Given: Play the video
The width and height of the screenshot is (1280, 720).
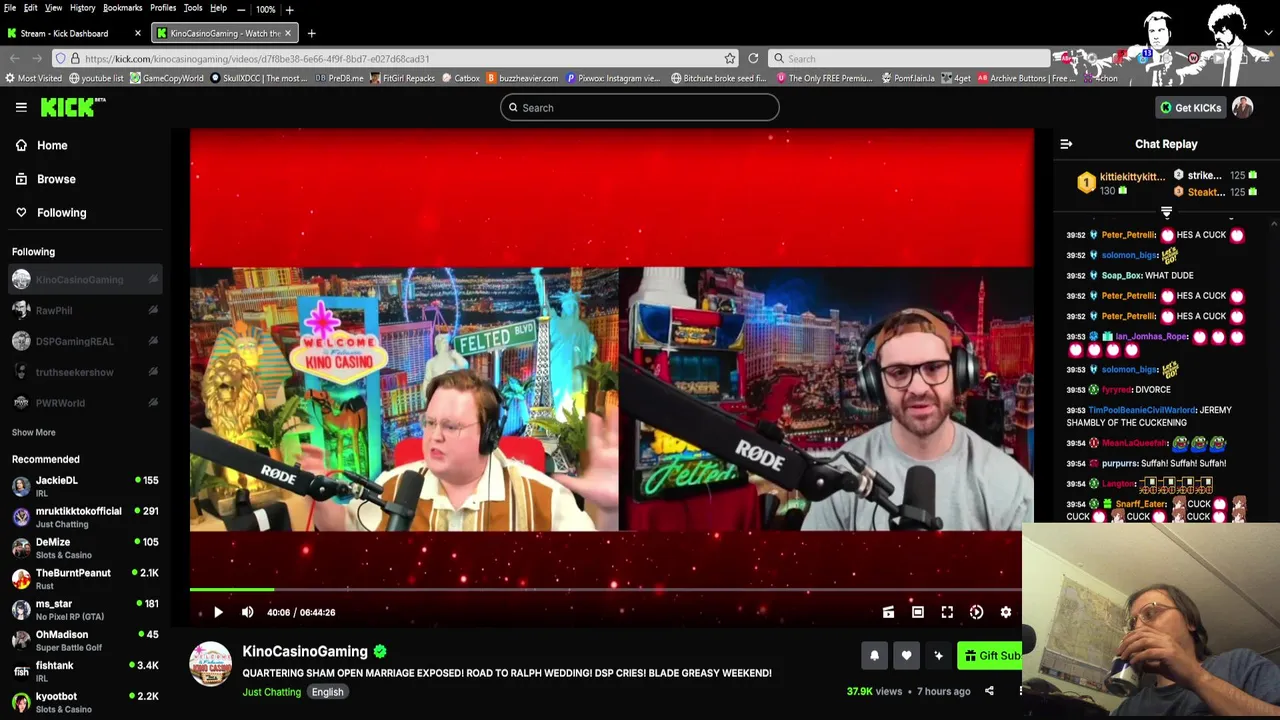Looking at the screenshot, I should pos(218,612).
